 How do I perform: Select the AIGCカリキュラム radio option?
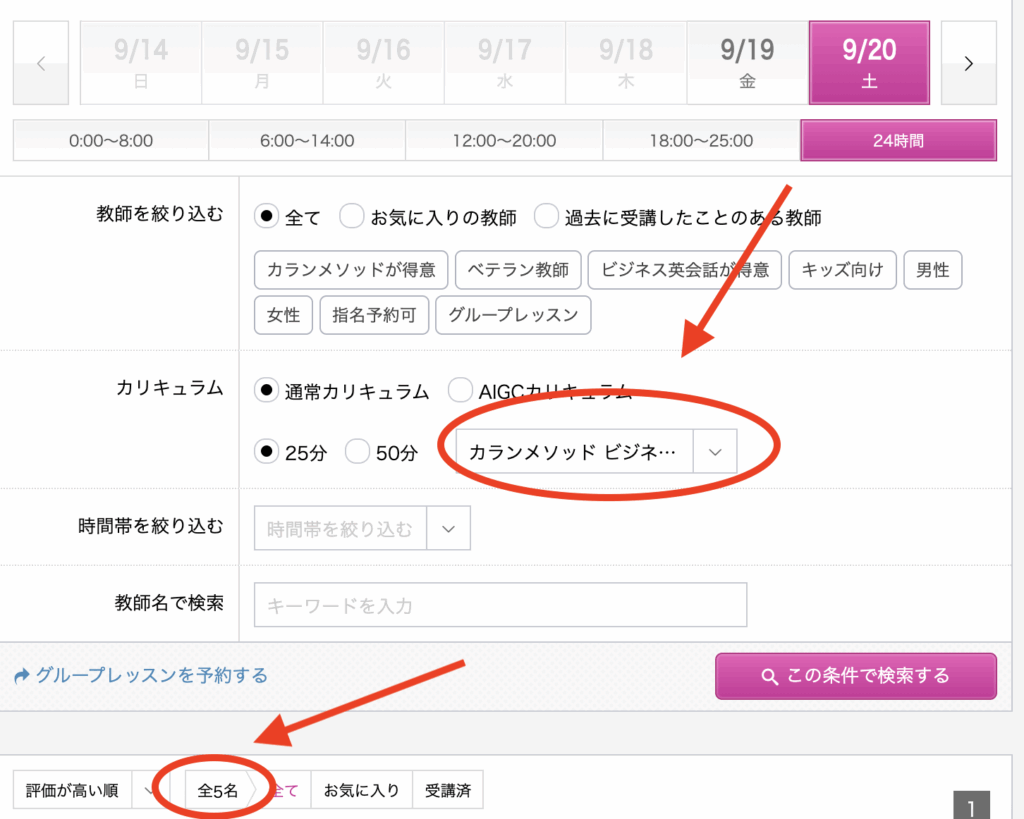(x=460, y=391)
